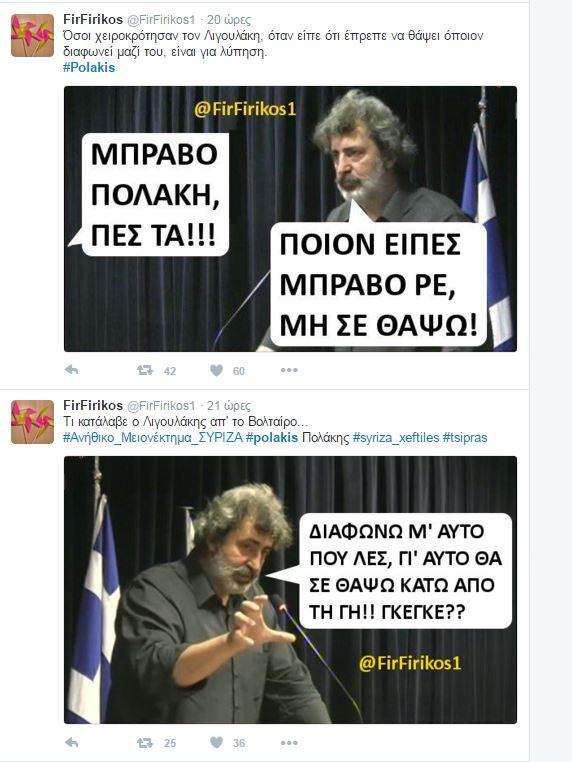Click FirFirikos avatar on second tweet
Image resolution: width=572 pixels, height=762 pixels.
pyautogui.click(x=33, y=422)
